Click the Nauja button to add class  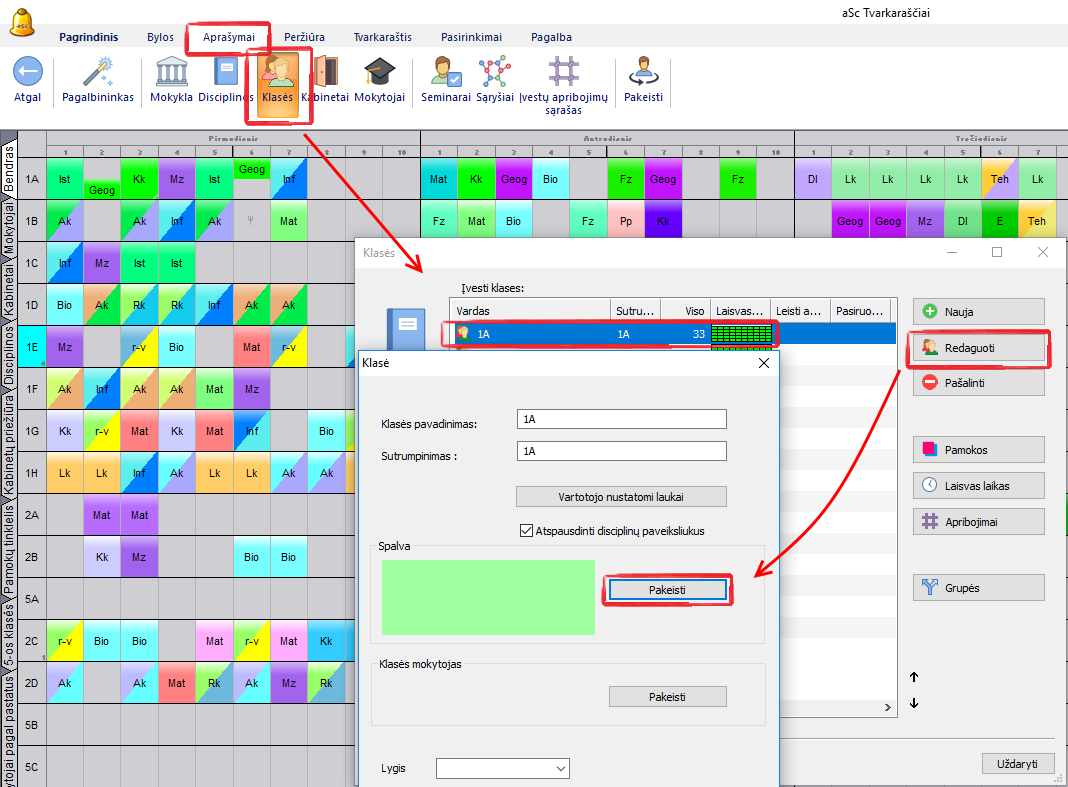click(x=978, y=312)
